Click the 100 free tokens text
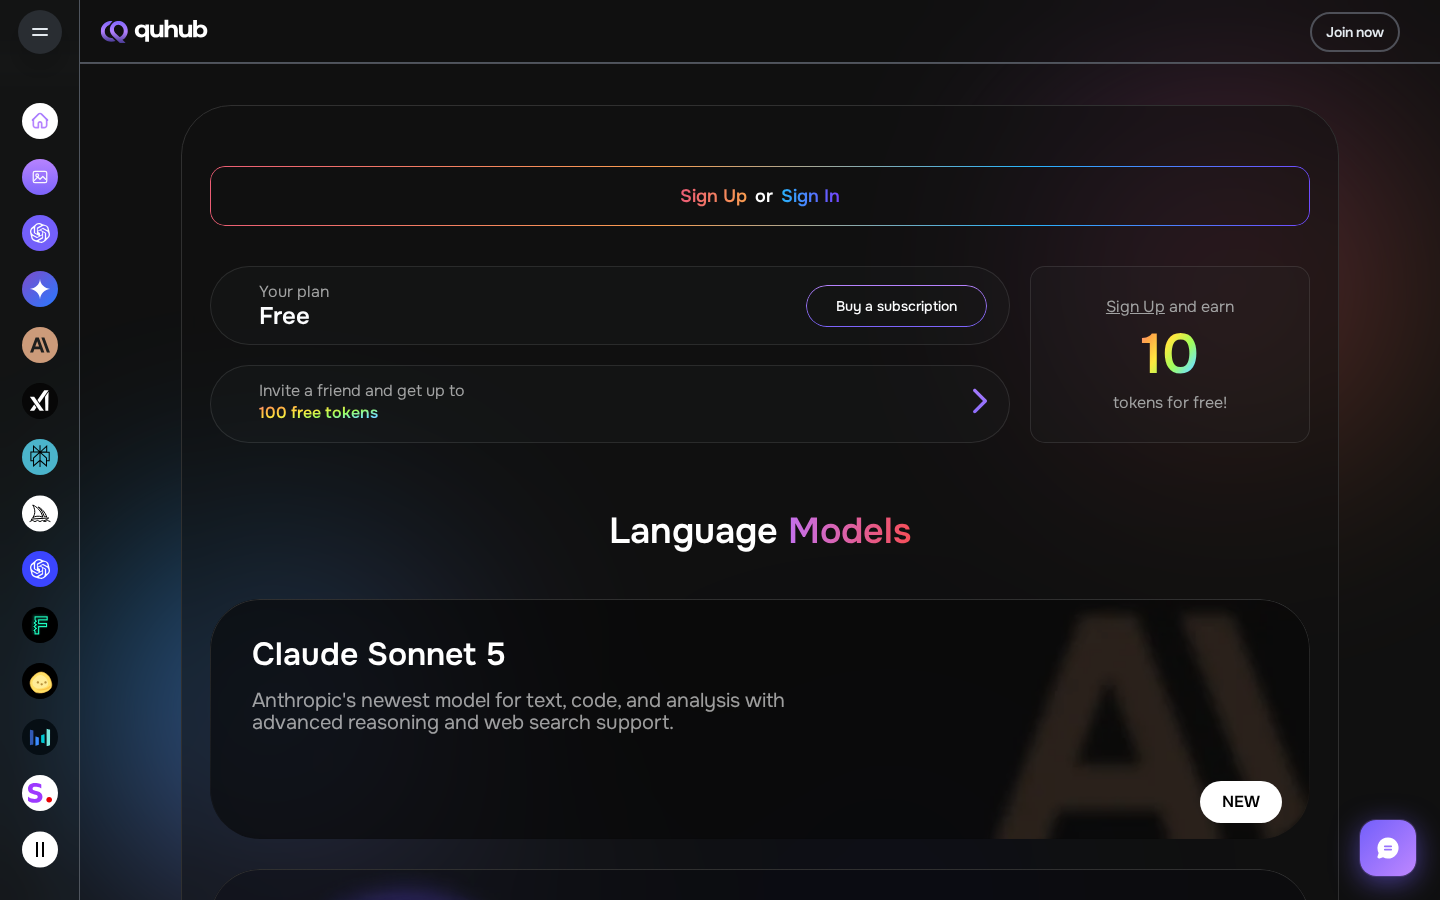This screenshot has height=900, width=1440. click(318, 412)
